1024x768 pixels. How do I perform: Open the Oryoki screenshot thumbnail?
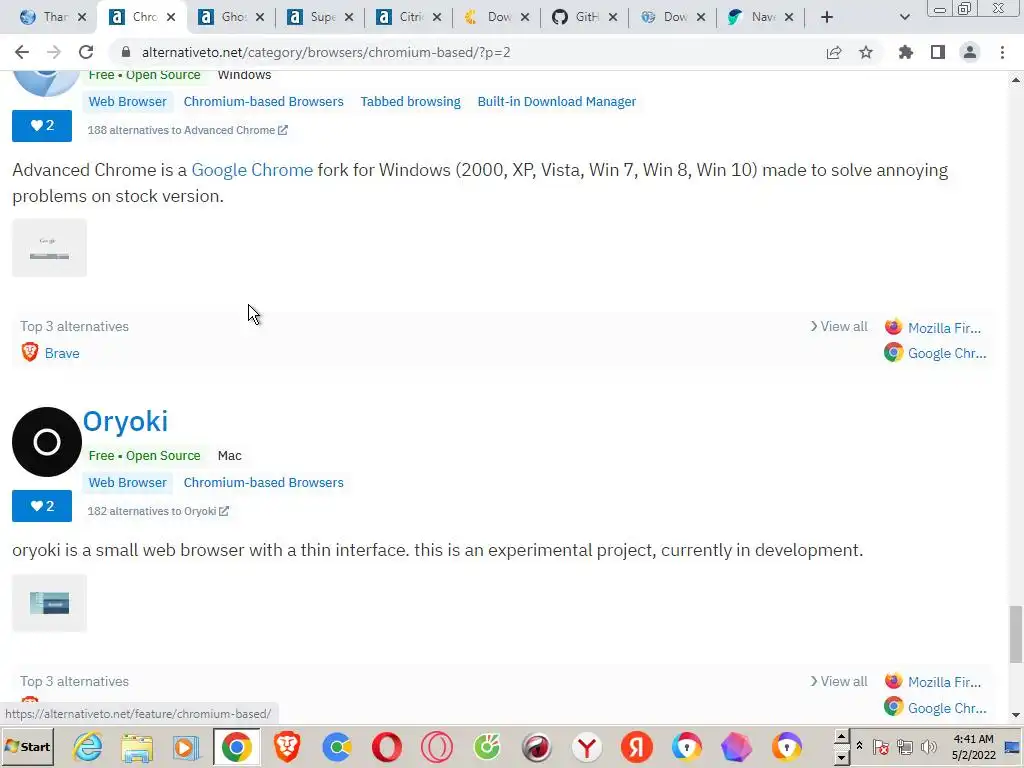click(50, 603)
